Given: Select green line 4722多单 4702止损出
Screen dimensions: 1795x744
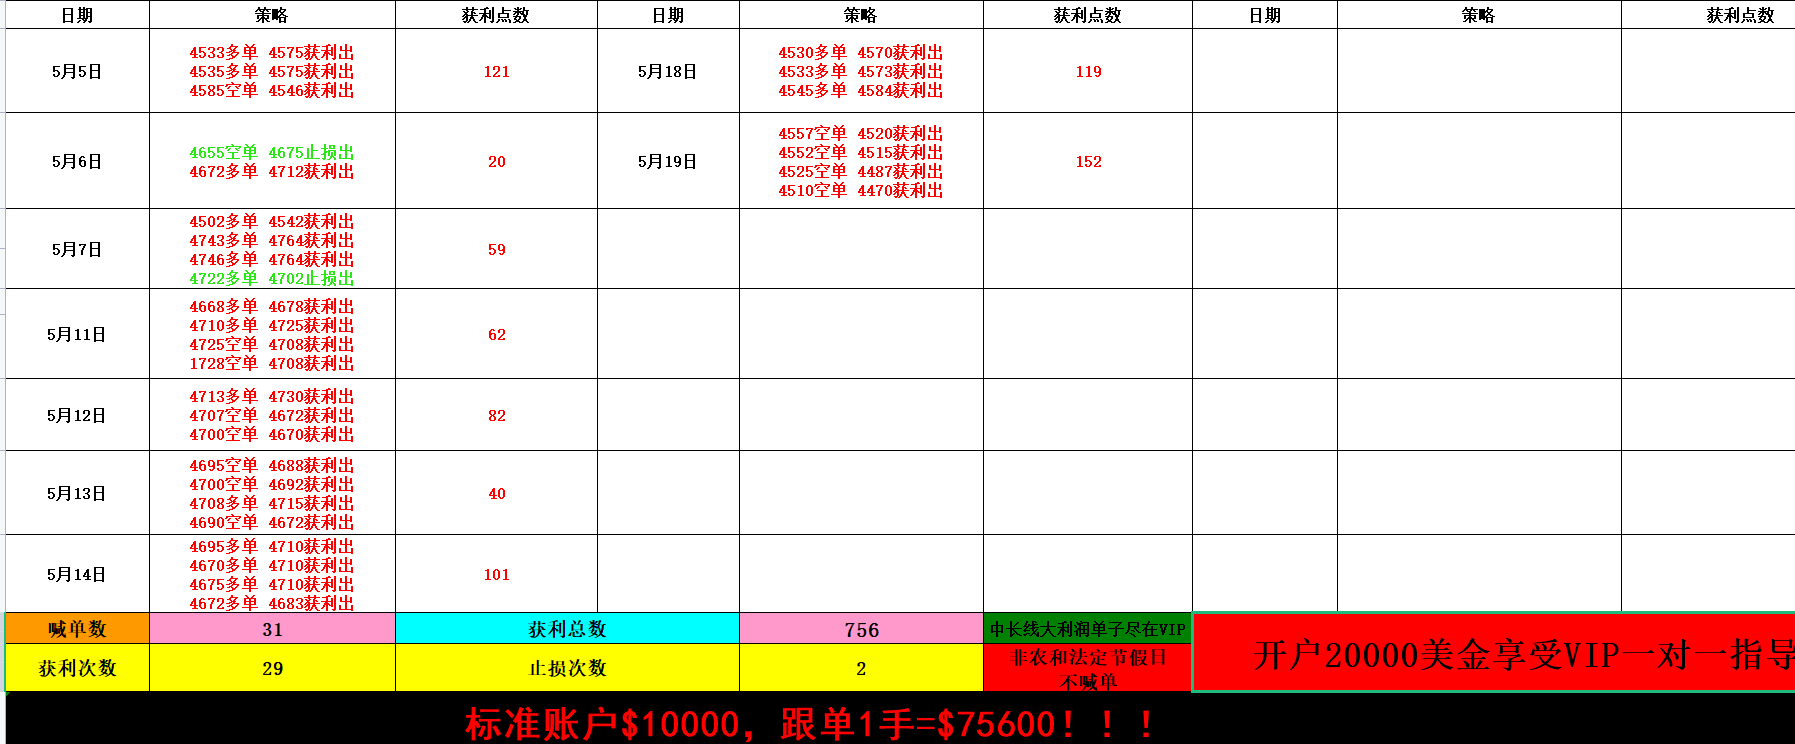Looking at the screenshot, I should pos(272,278).
